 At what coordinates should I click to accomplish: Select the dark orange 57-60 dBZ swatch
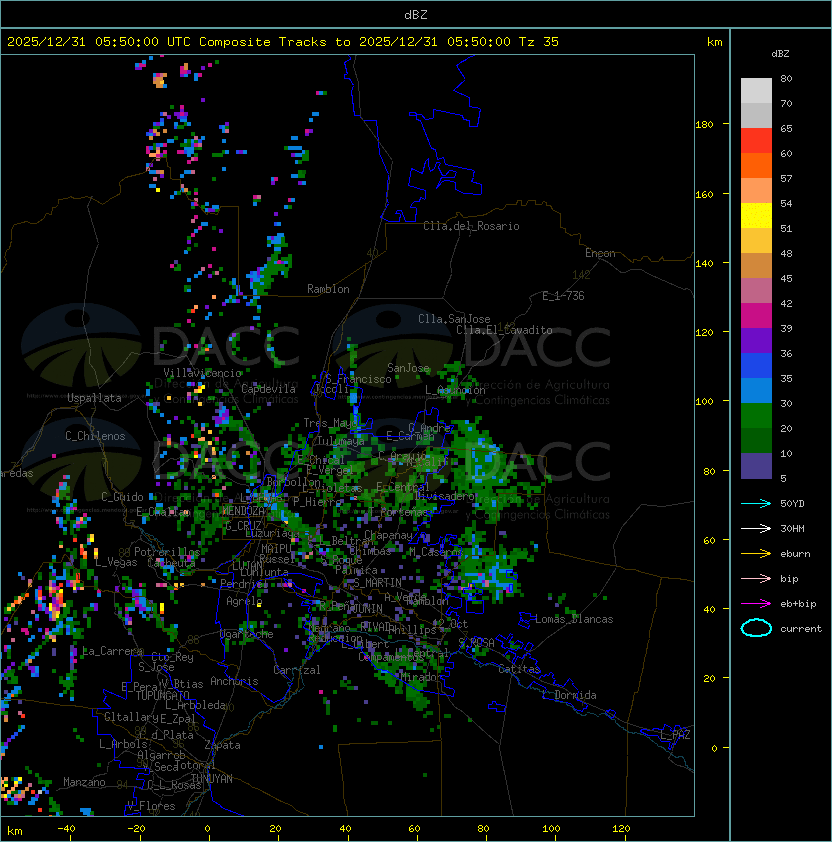tap(756, 165)
